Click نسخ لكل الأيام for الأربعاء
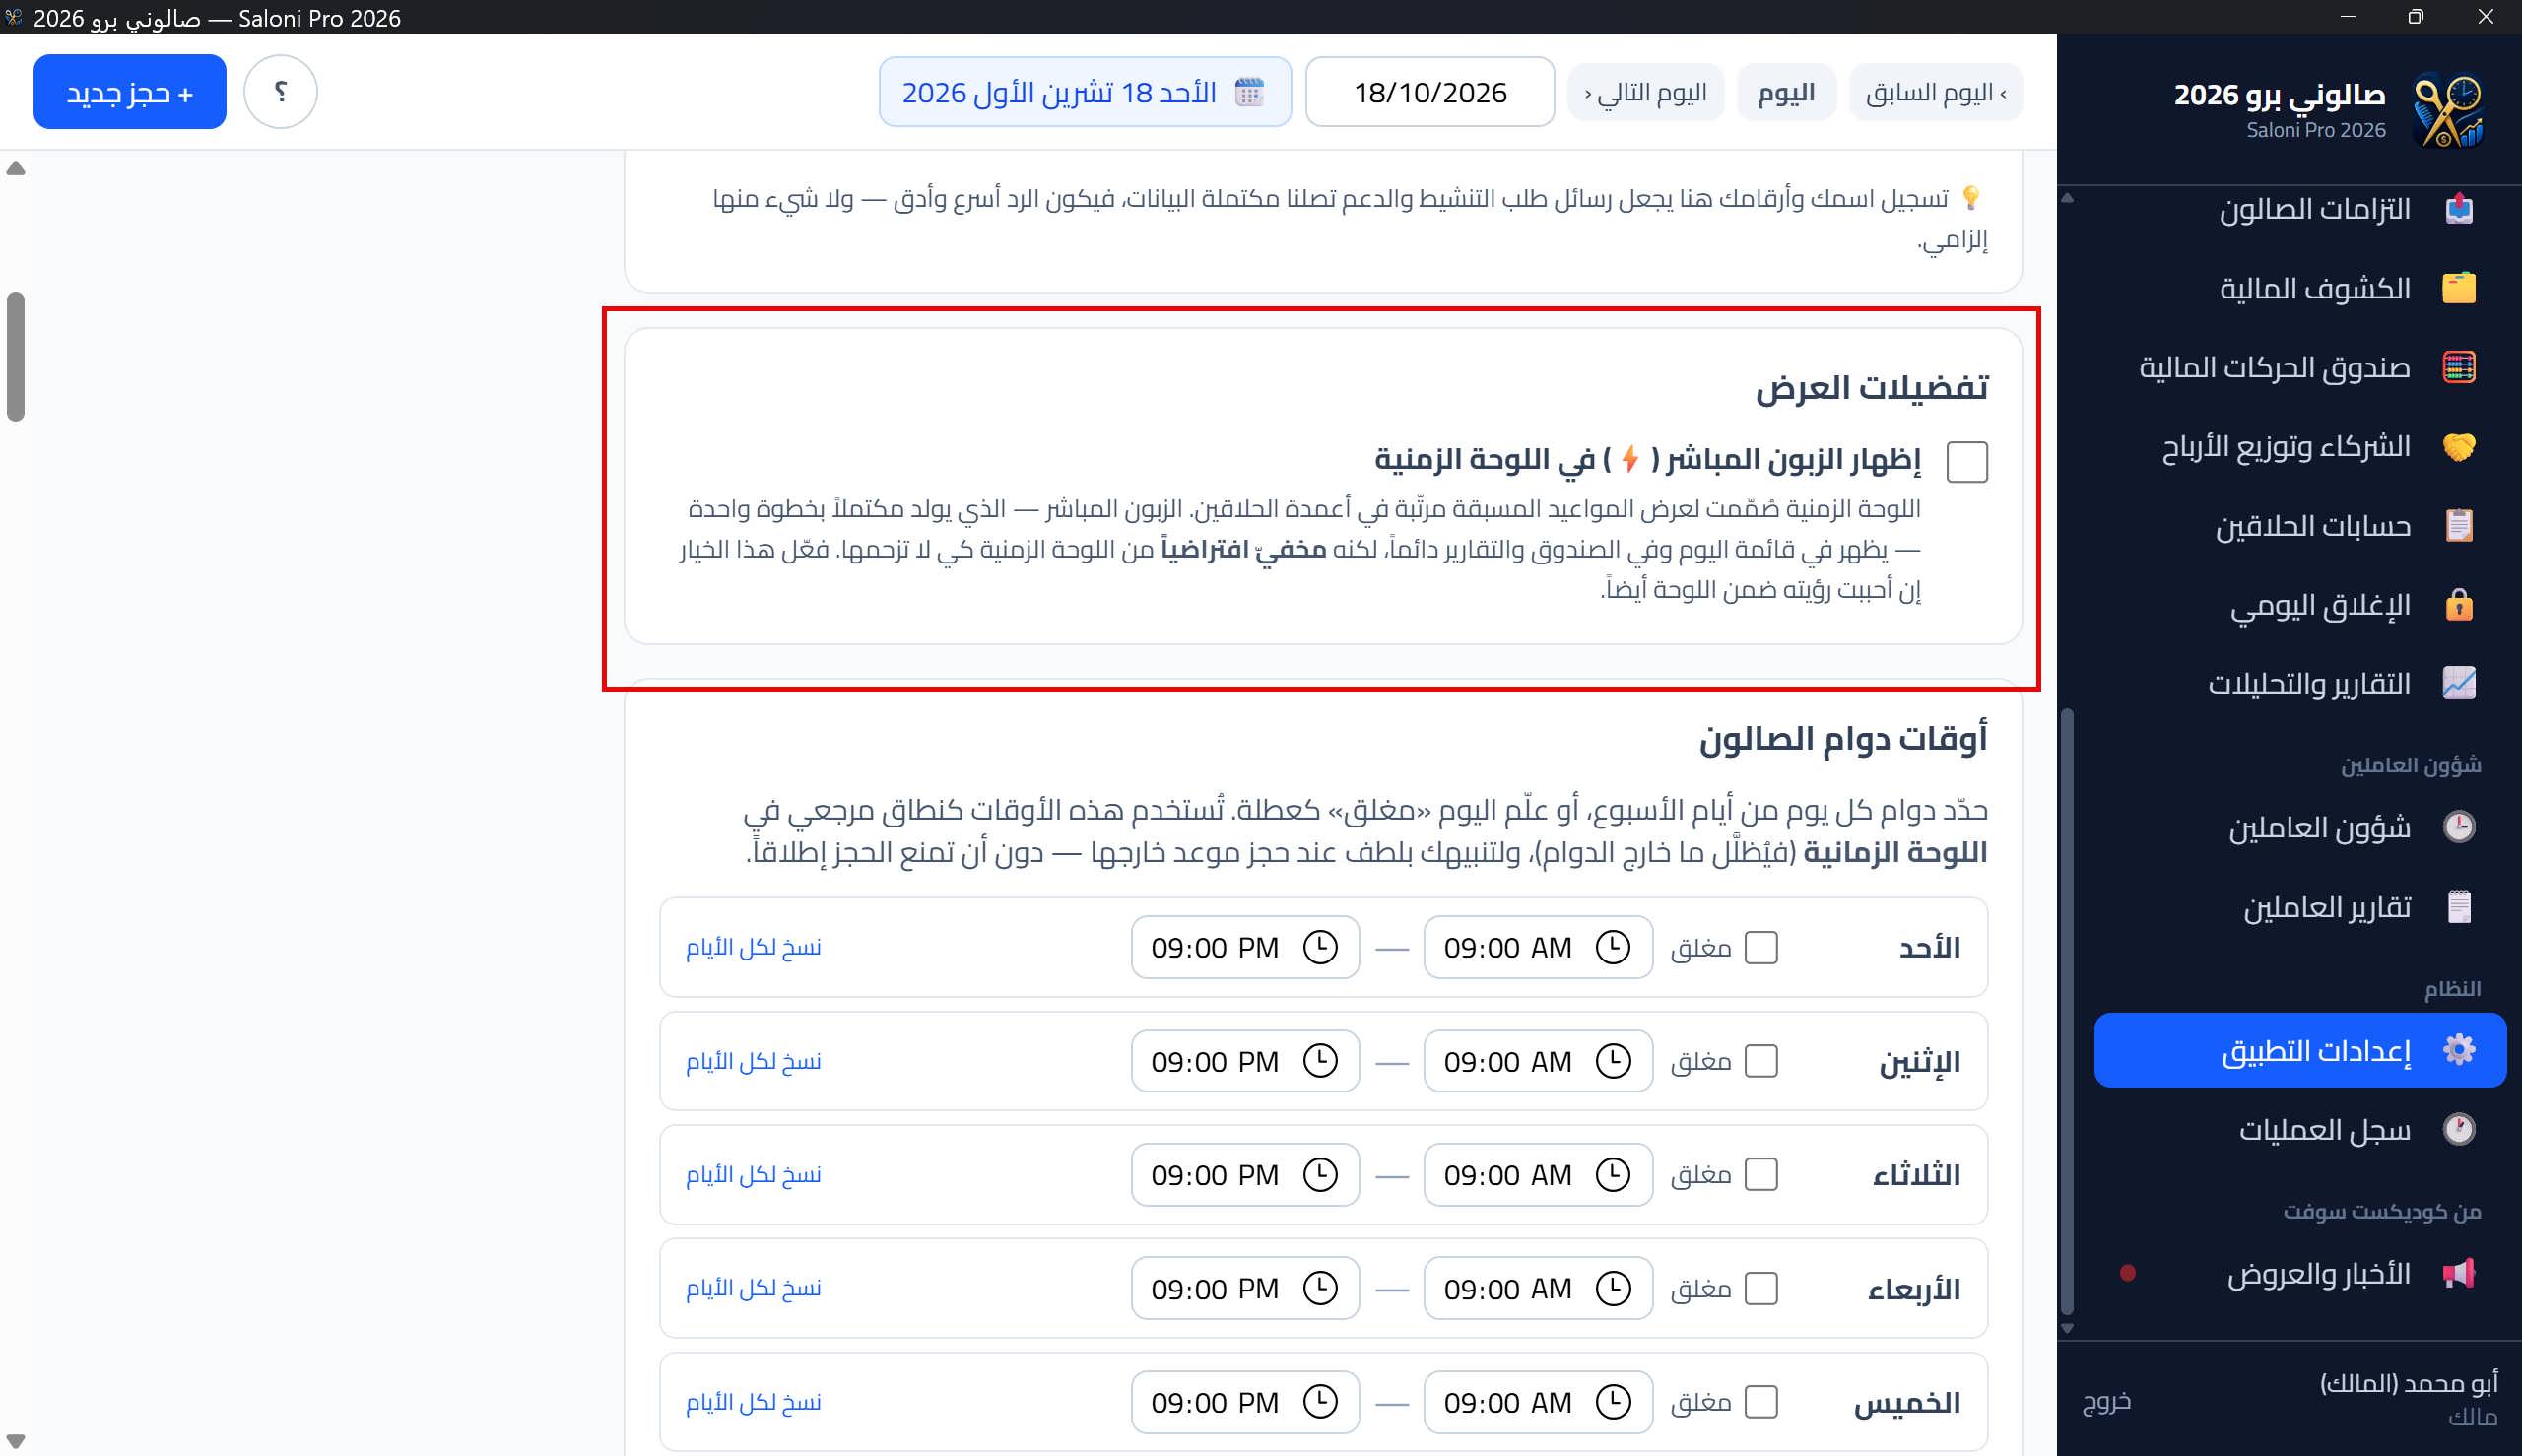The image size is (2522, 1456). coord(753,1288)
